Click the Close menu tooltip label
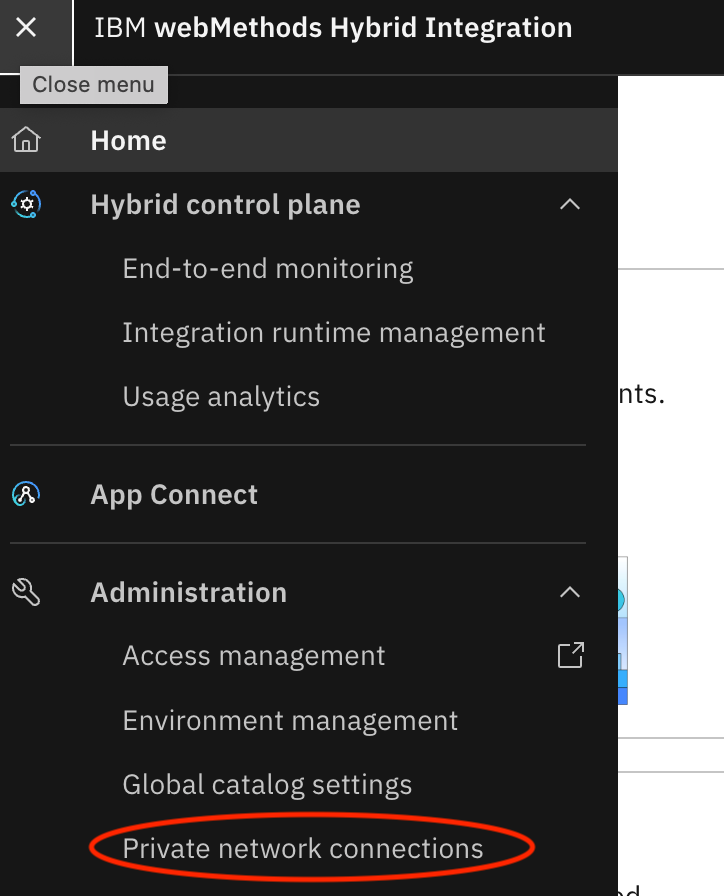This screenshot has width=724, height=896. click(93, 84)
